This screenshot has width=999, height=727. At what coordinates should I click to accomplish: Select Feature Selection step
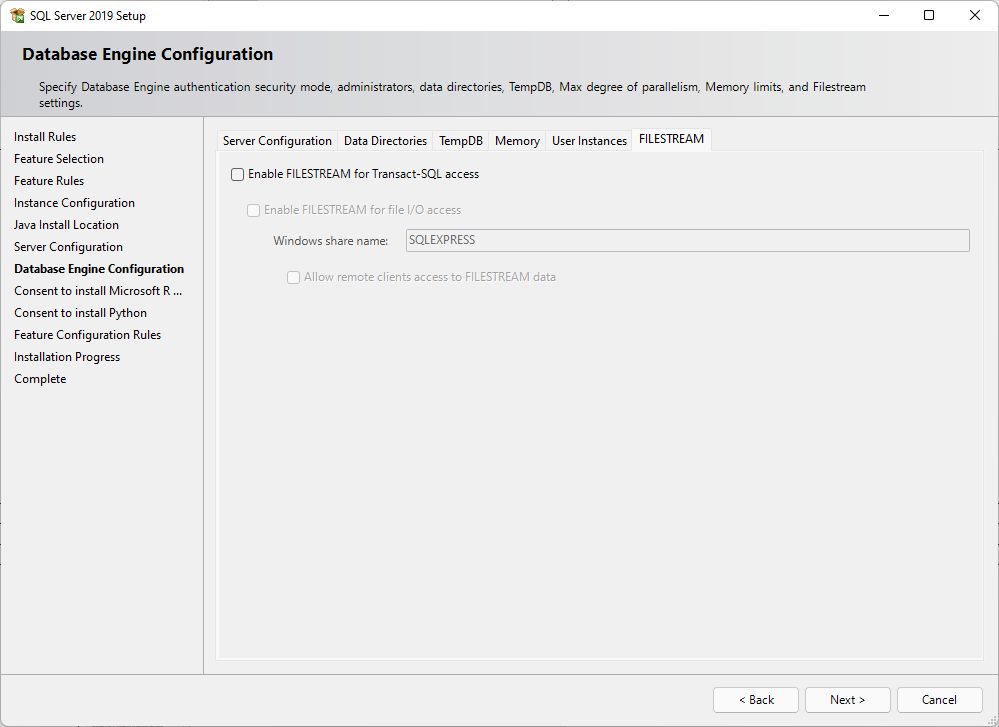[x=59, y=159]
